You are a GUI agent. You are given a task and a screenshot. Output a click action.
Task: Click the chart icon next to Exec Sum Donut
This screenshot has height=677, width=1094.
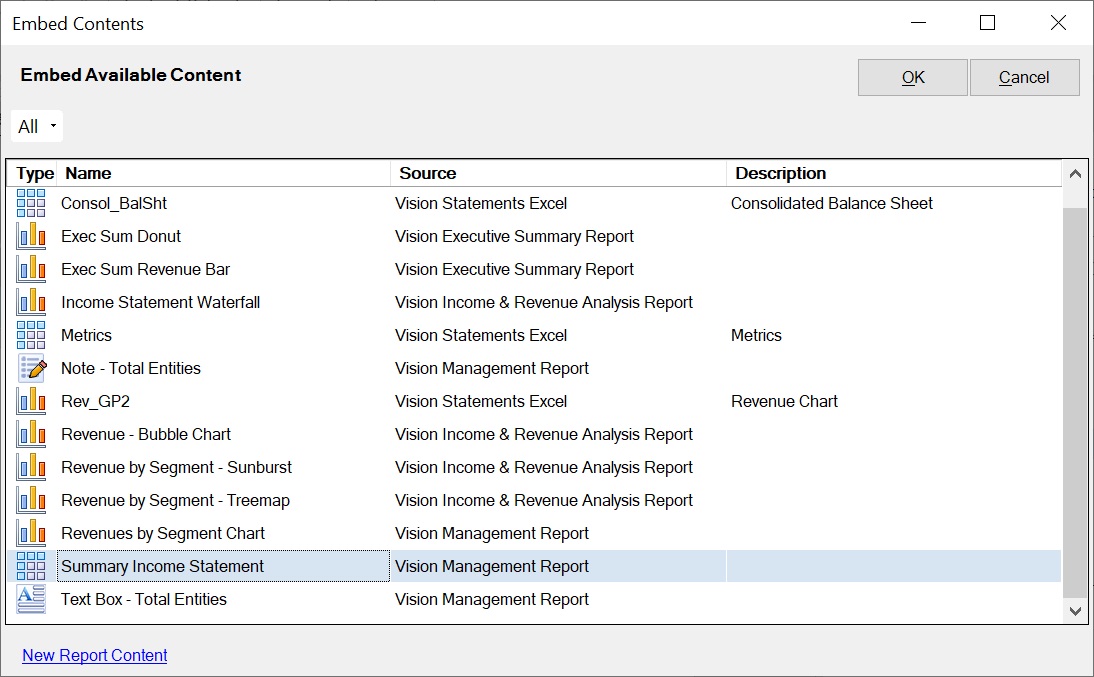pyautogui.click(x=31, y=236)
